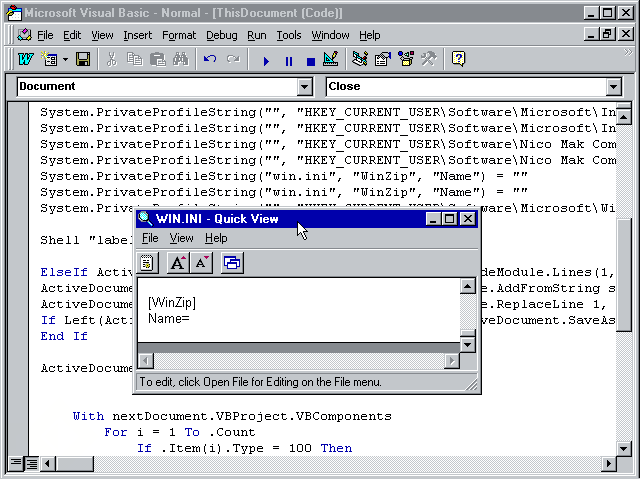Click the [WinZip] text in Quick View
640x480 pixels.
pyautogui.click(x=172, y=303)
